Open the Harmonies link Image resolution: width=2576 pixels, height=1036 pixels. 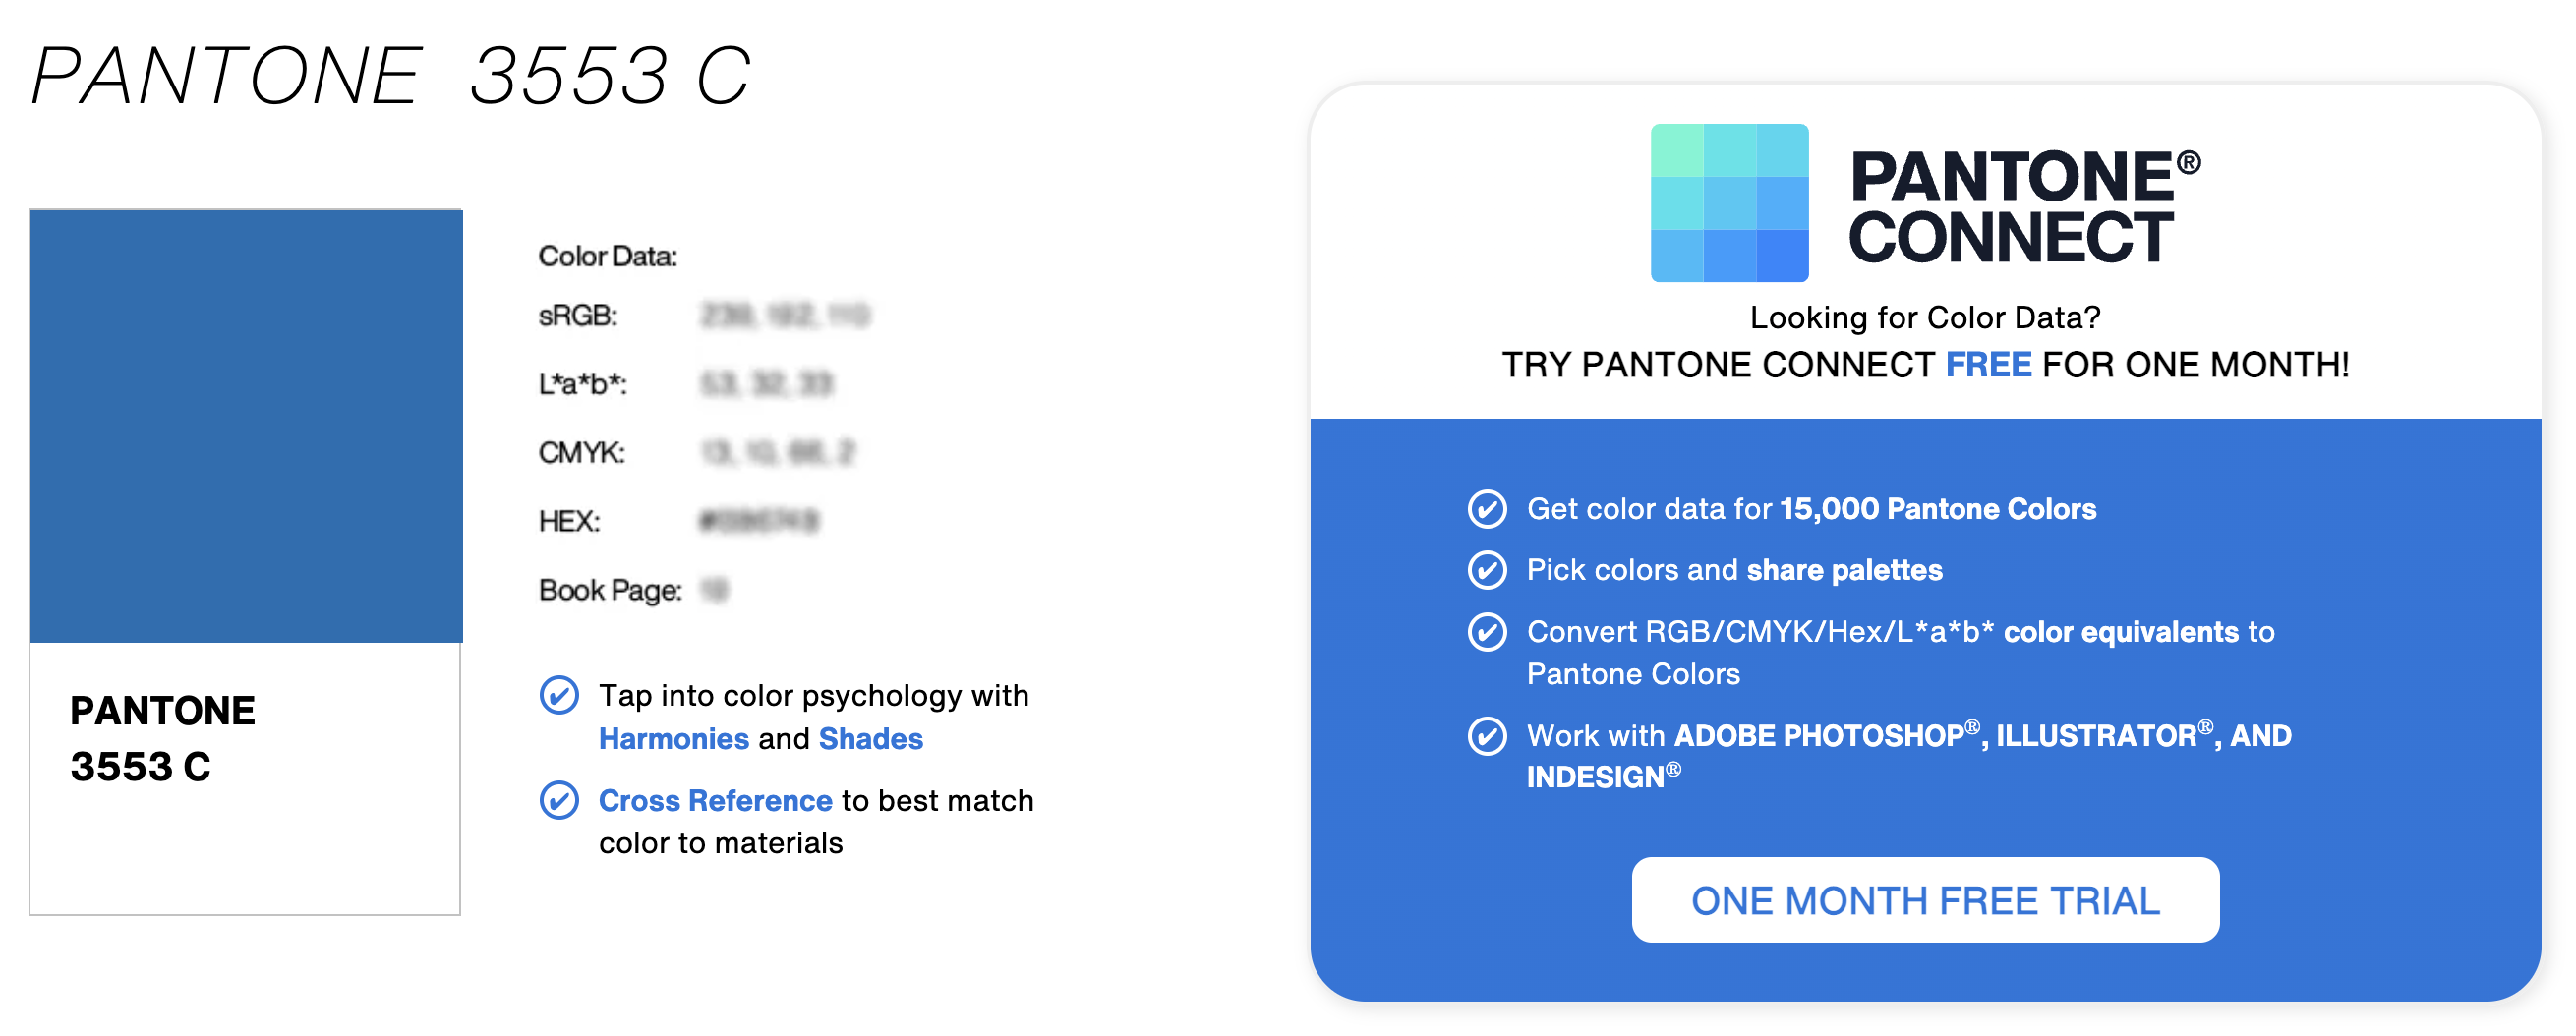pos(673,739)
